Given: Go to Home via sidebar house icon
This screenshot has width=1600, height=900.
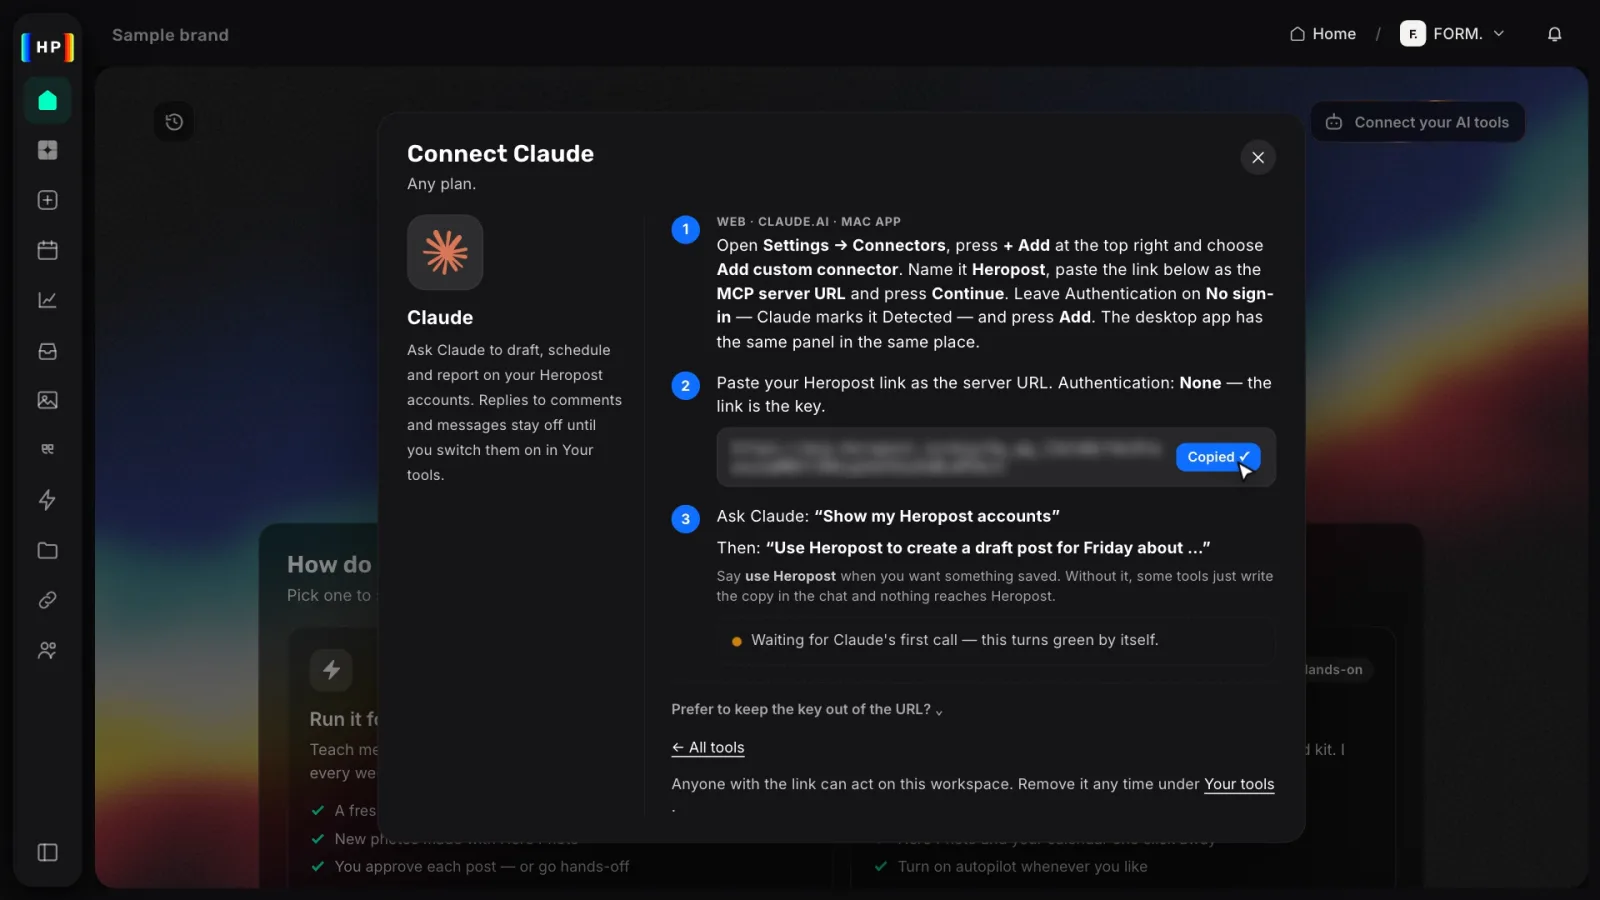Looking at the screenshot, I should pyautogui.click(x=47, y=100).
